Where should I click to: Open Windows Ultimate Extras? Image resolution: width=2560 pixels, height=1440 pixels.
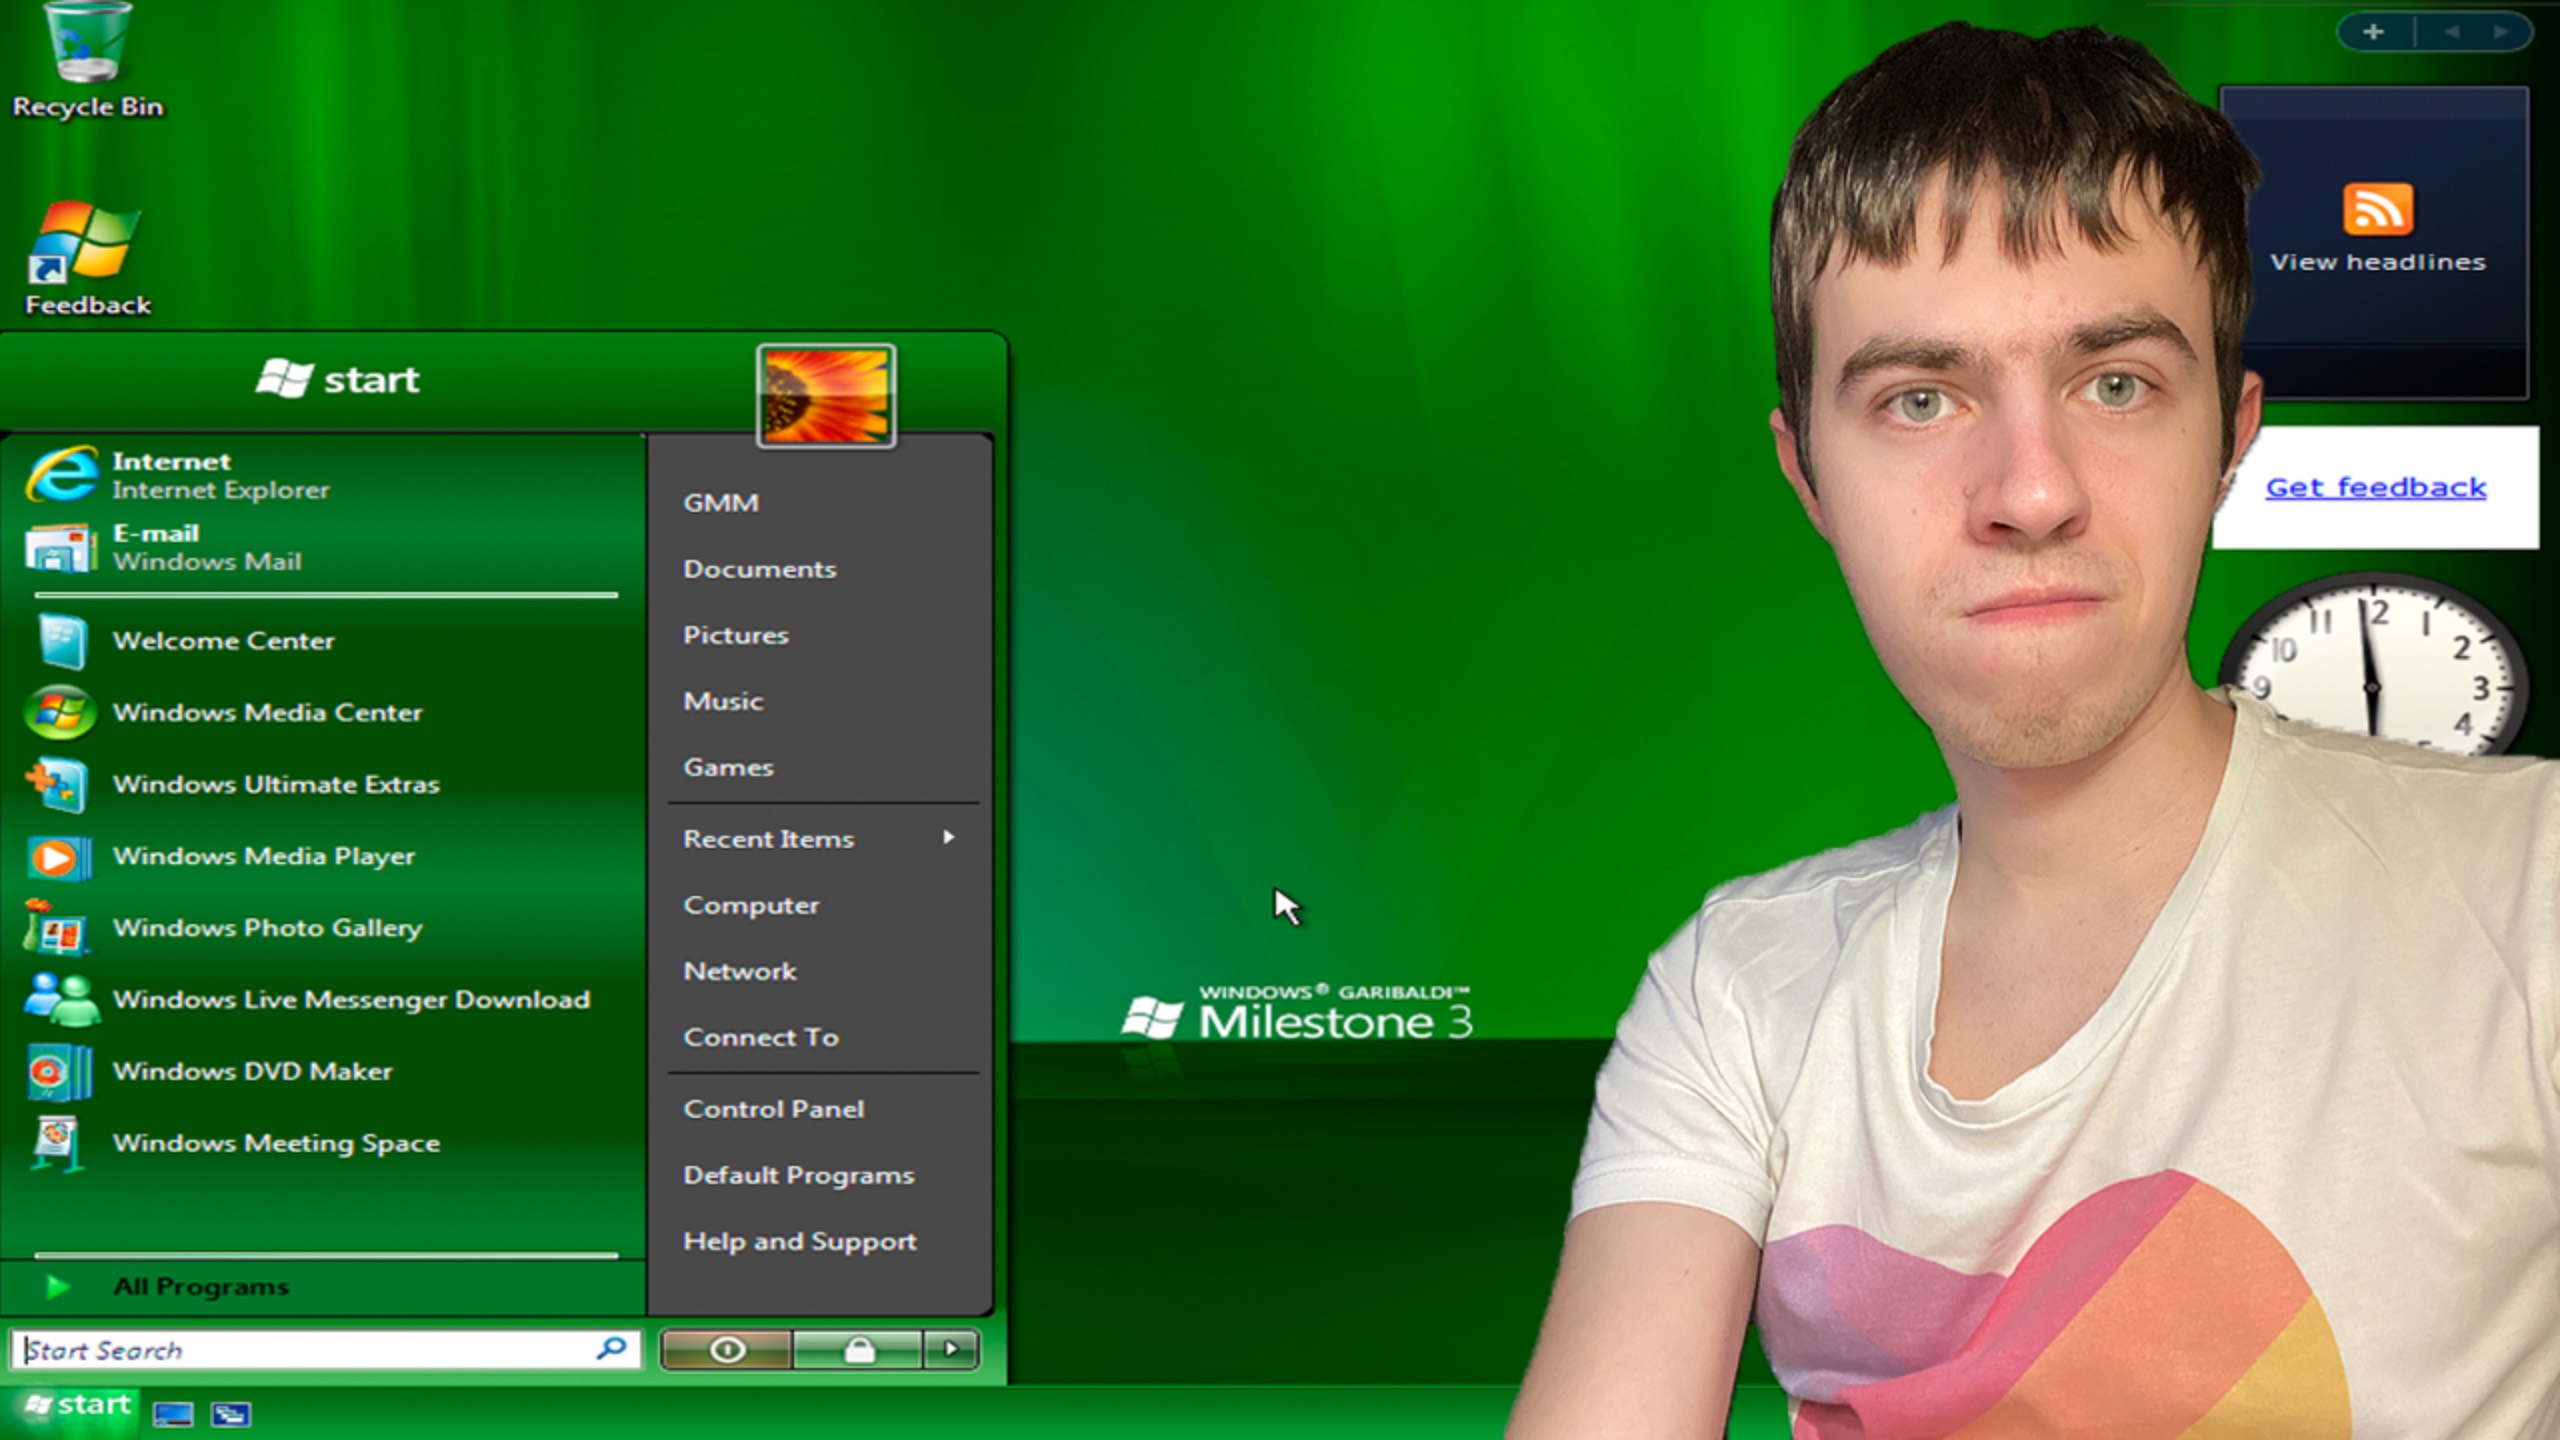(275, 784)
